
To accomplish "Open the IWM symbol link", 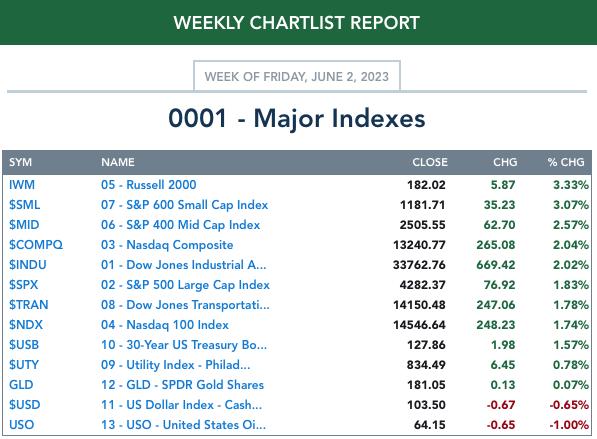I will pos(22,185).
